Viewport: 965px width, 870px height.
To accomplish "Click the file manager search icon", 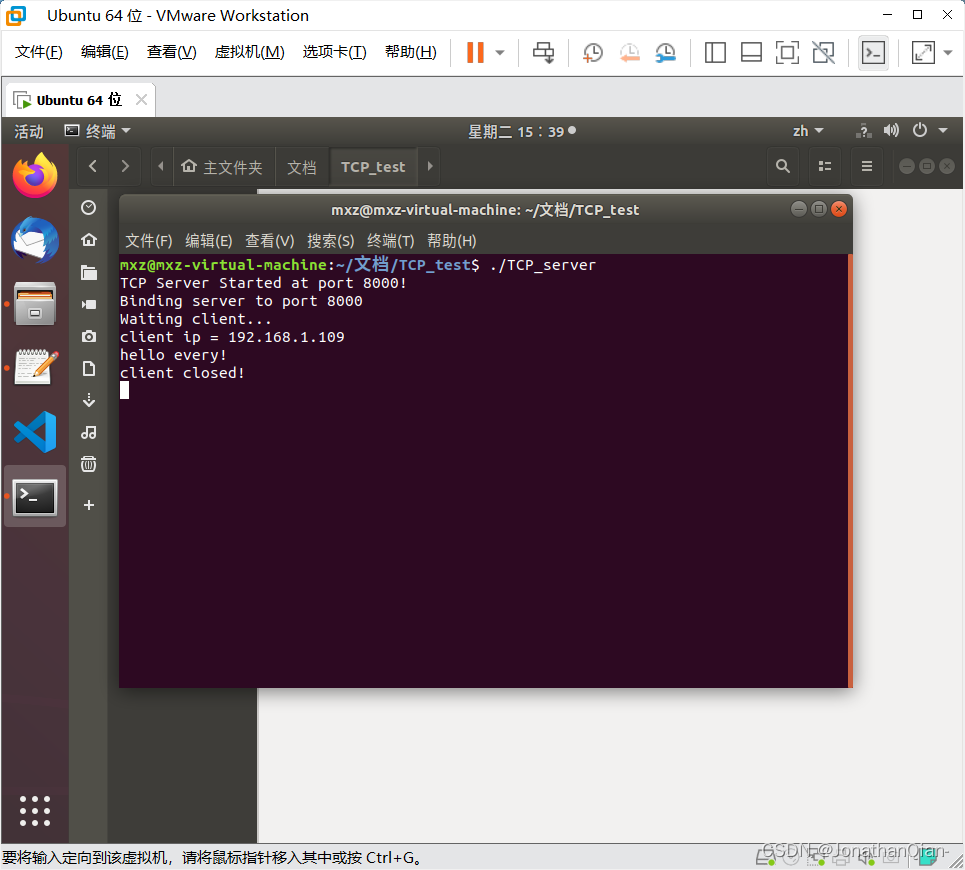I will coord(783,167).
